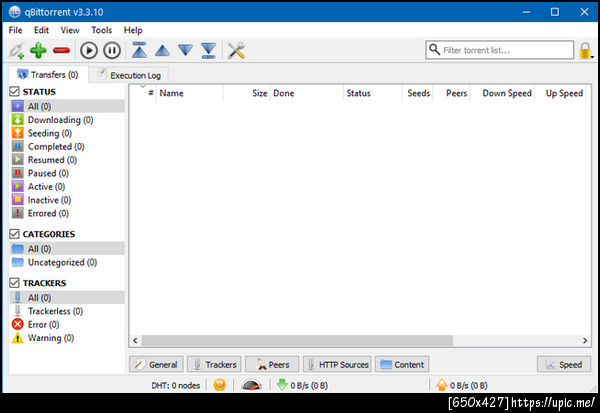Select the Seeding (0) filter
The height and width of the screenshot is (413, 600).
(67, 133)
